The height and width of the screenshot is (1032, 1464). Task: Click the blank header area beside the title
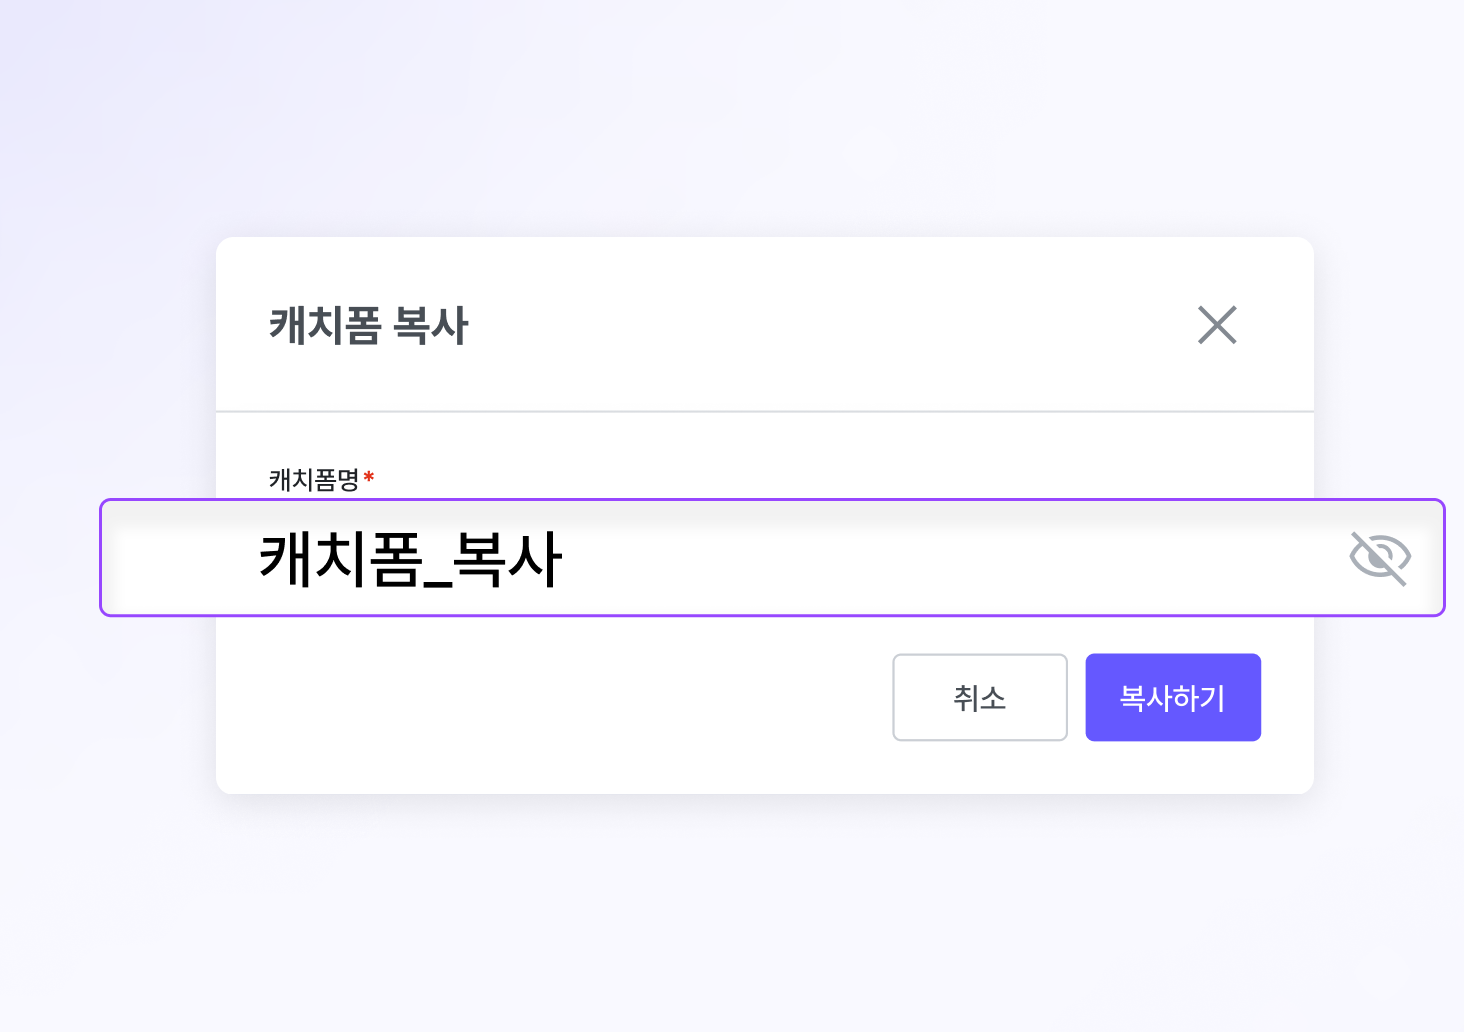(830, 325)
